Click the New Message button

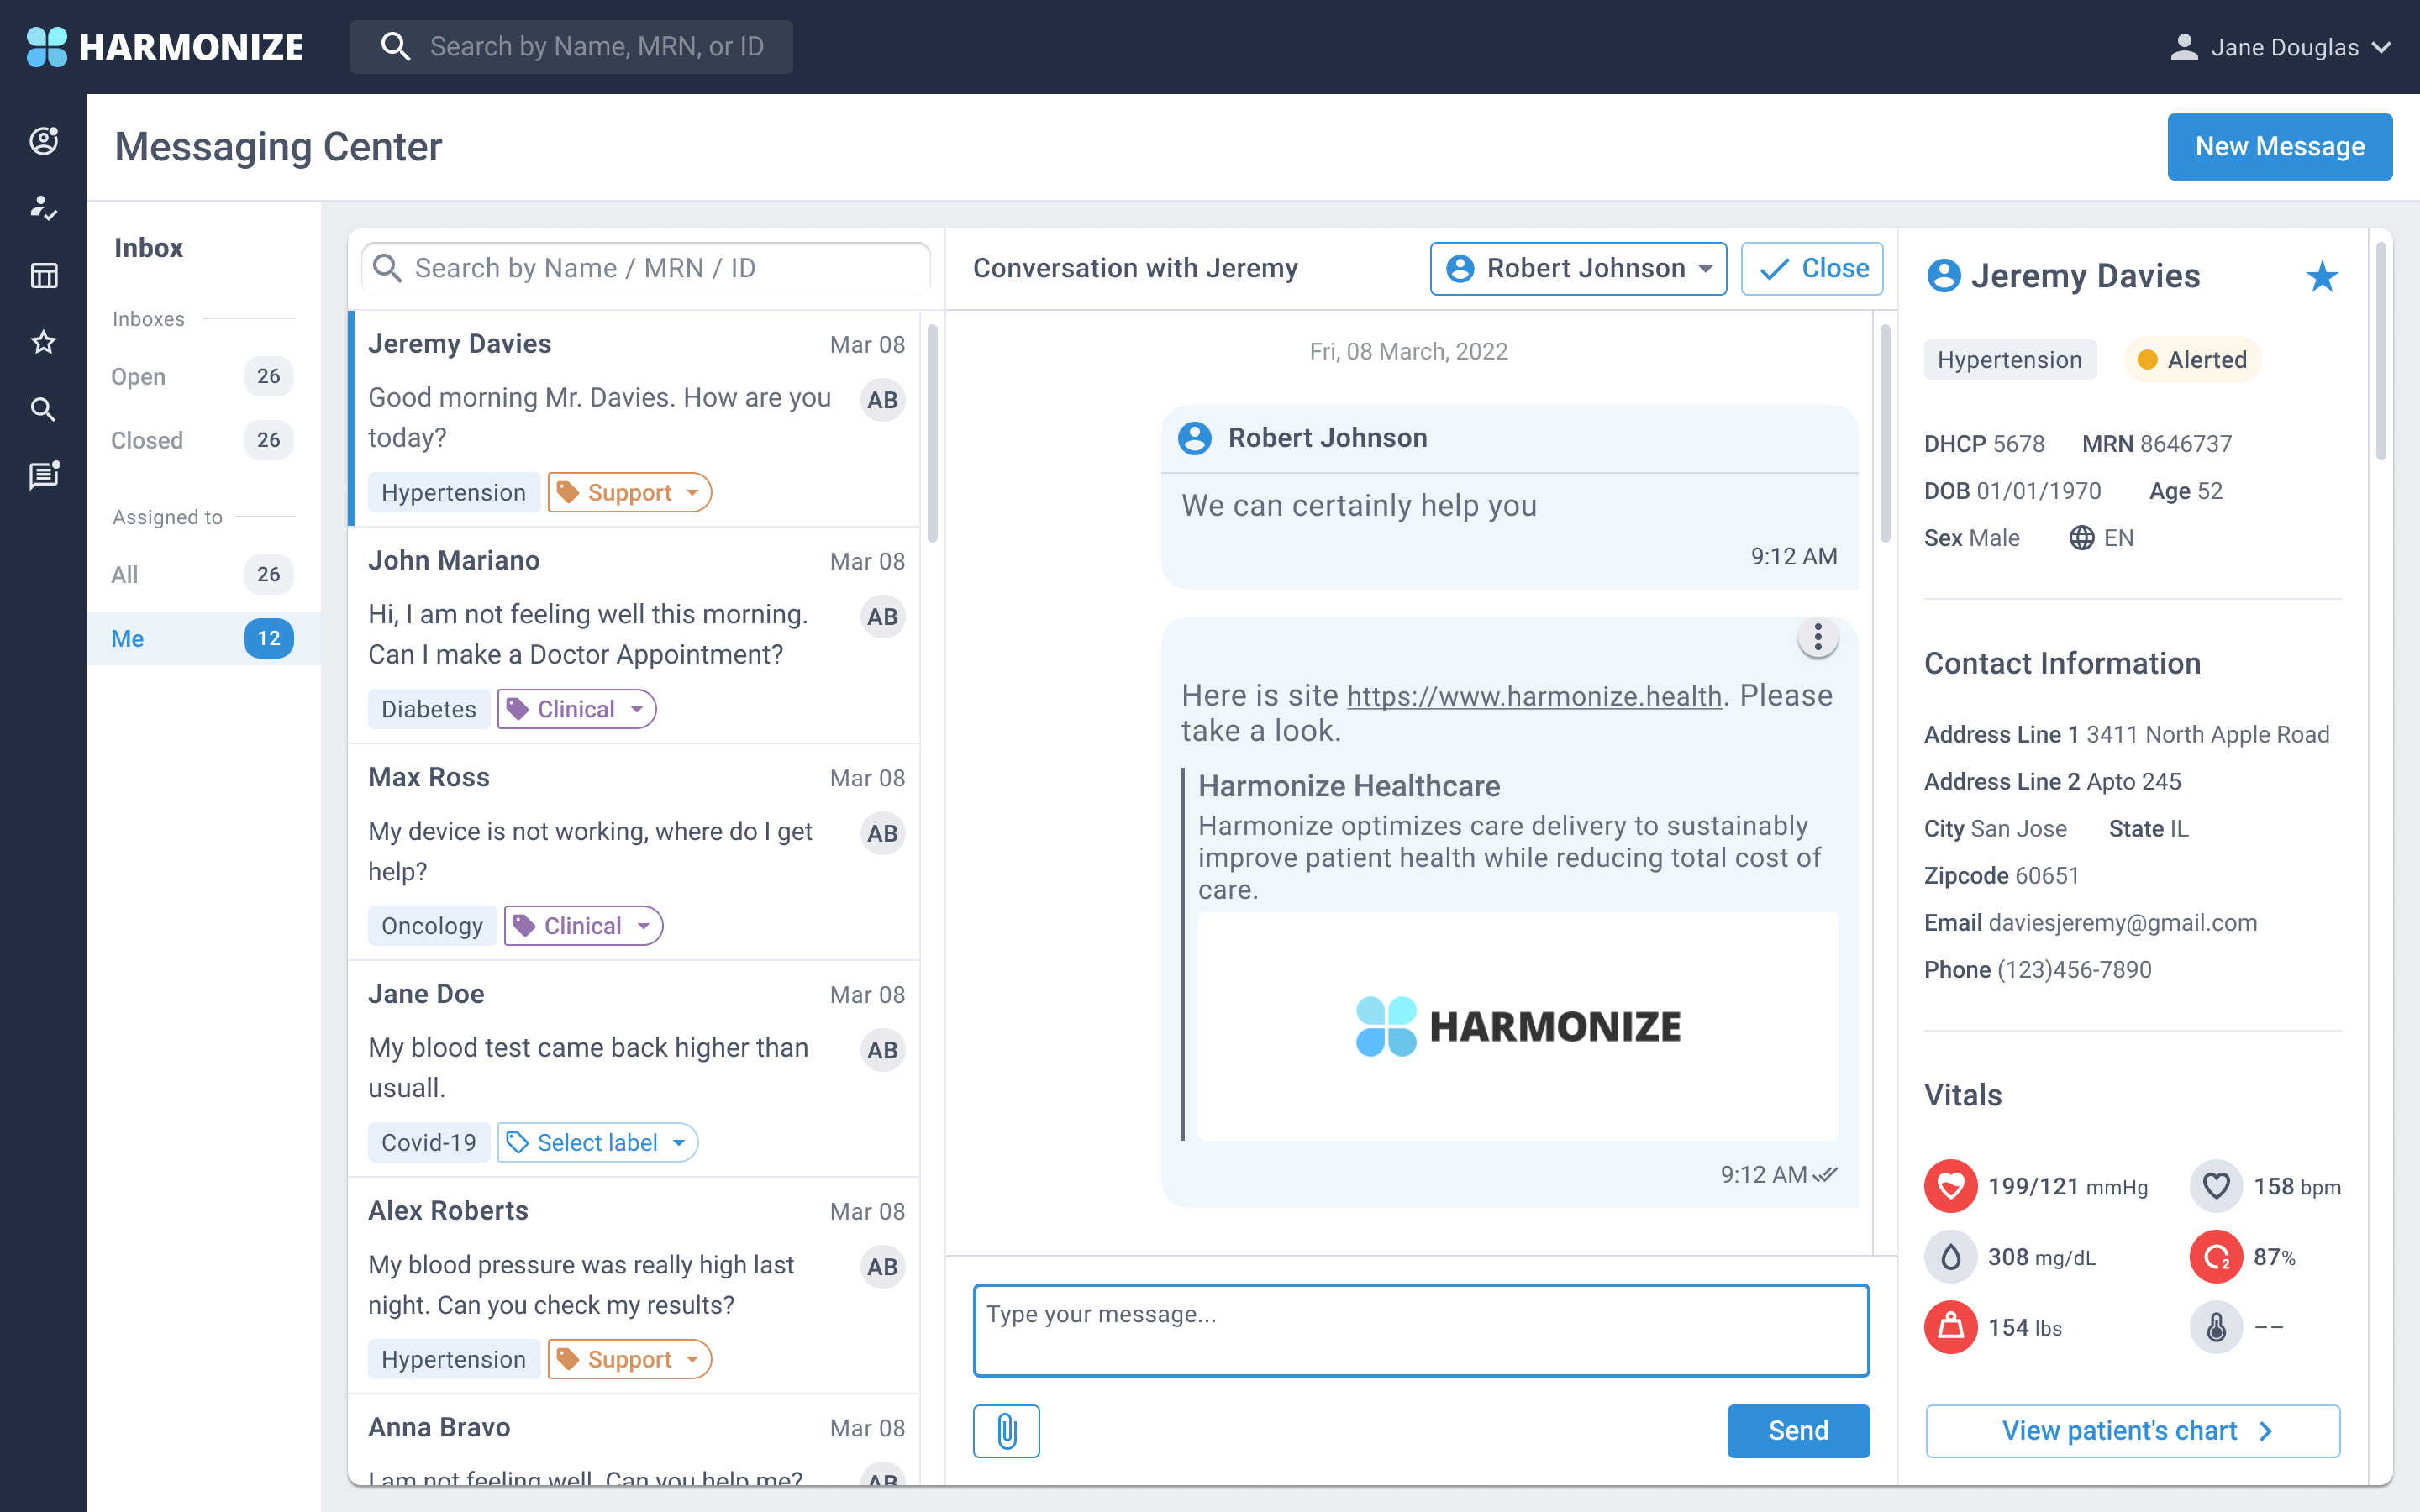click(x=2279, y=147)
